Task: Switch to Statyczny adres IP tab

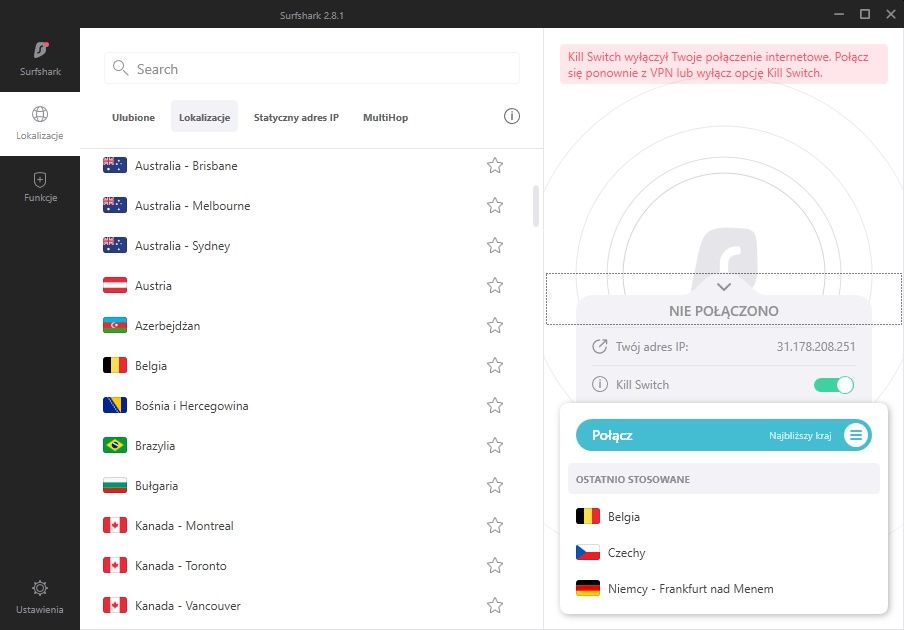Action: coord(296,117)
